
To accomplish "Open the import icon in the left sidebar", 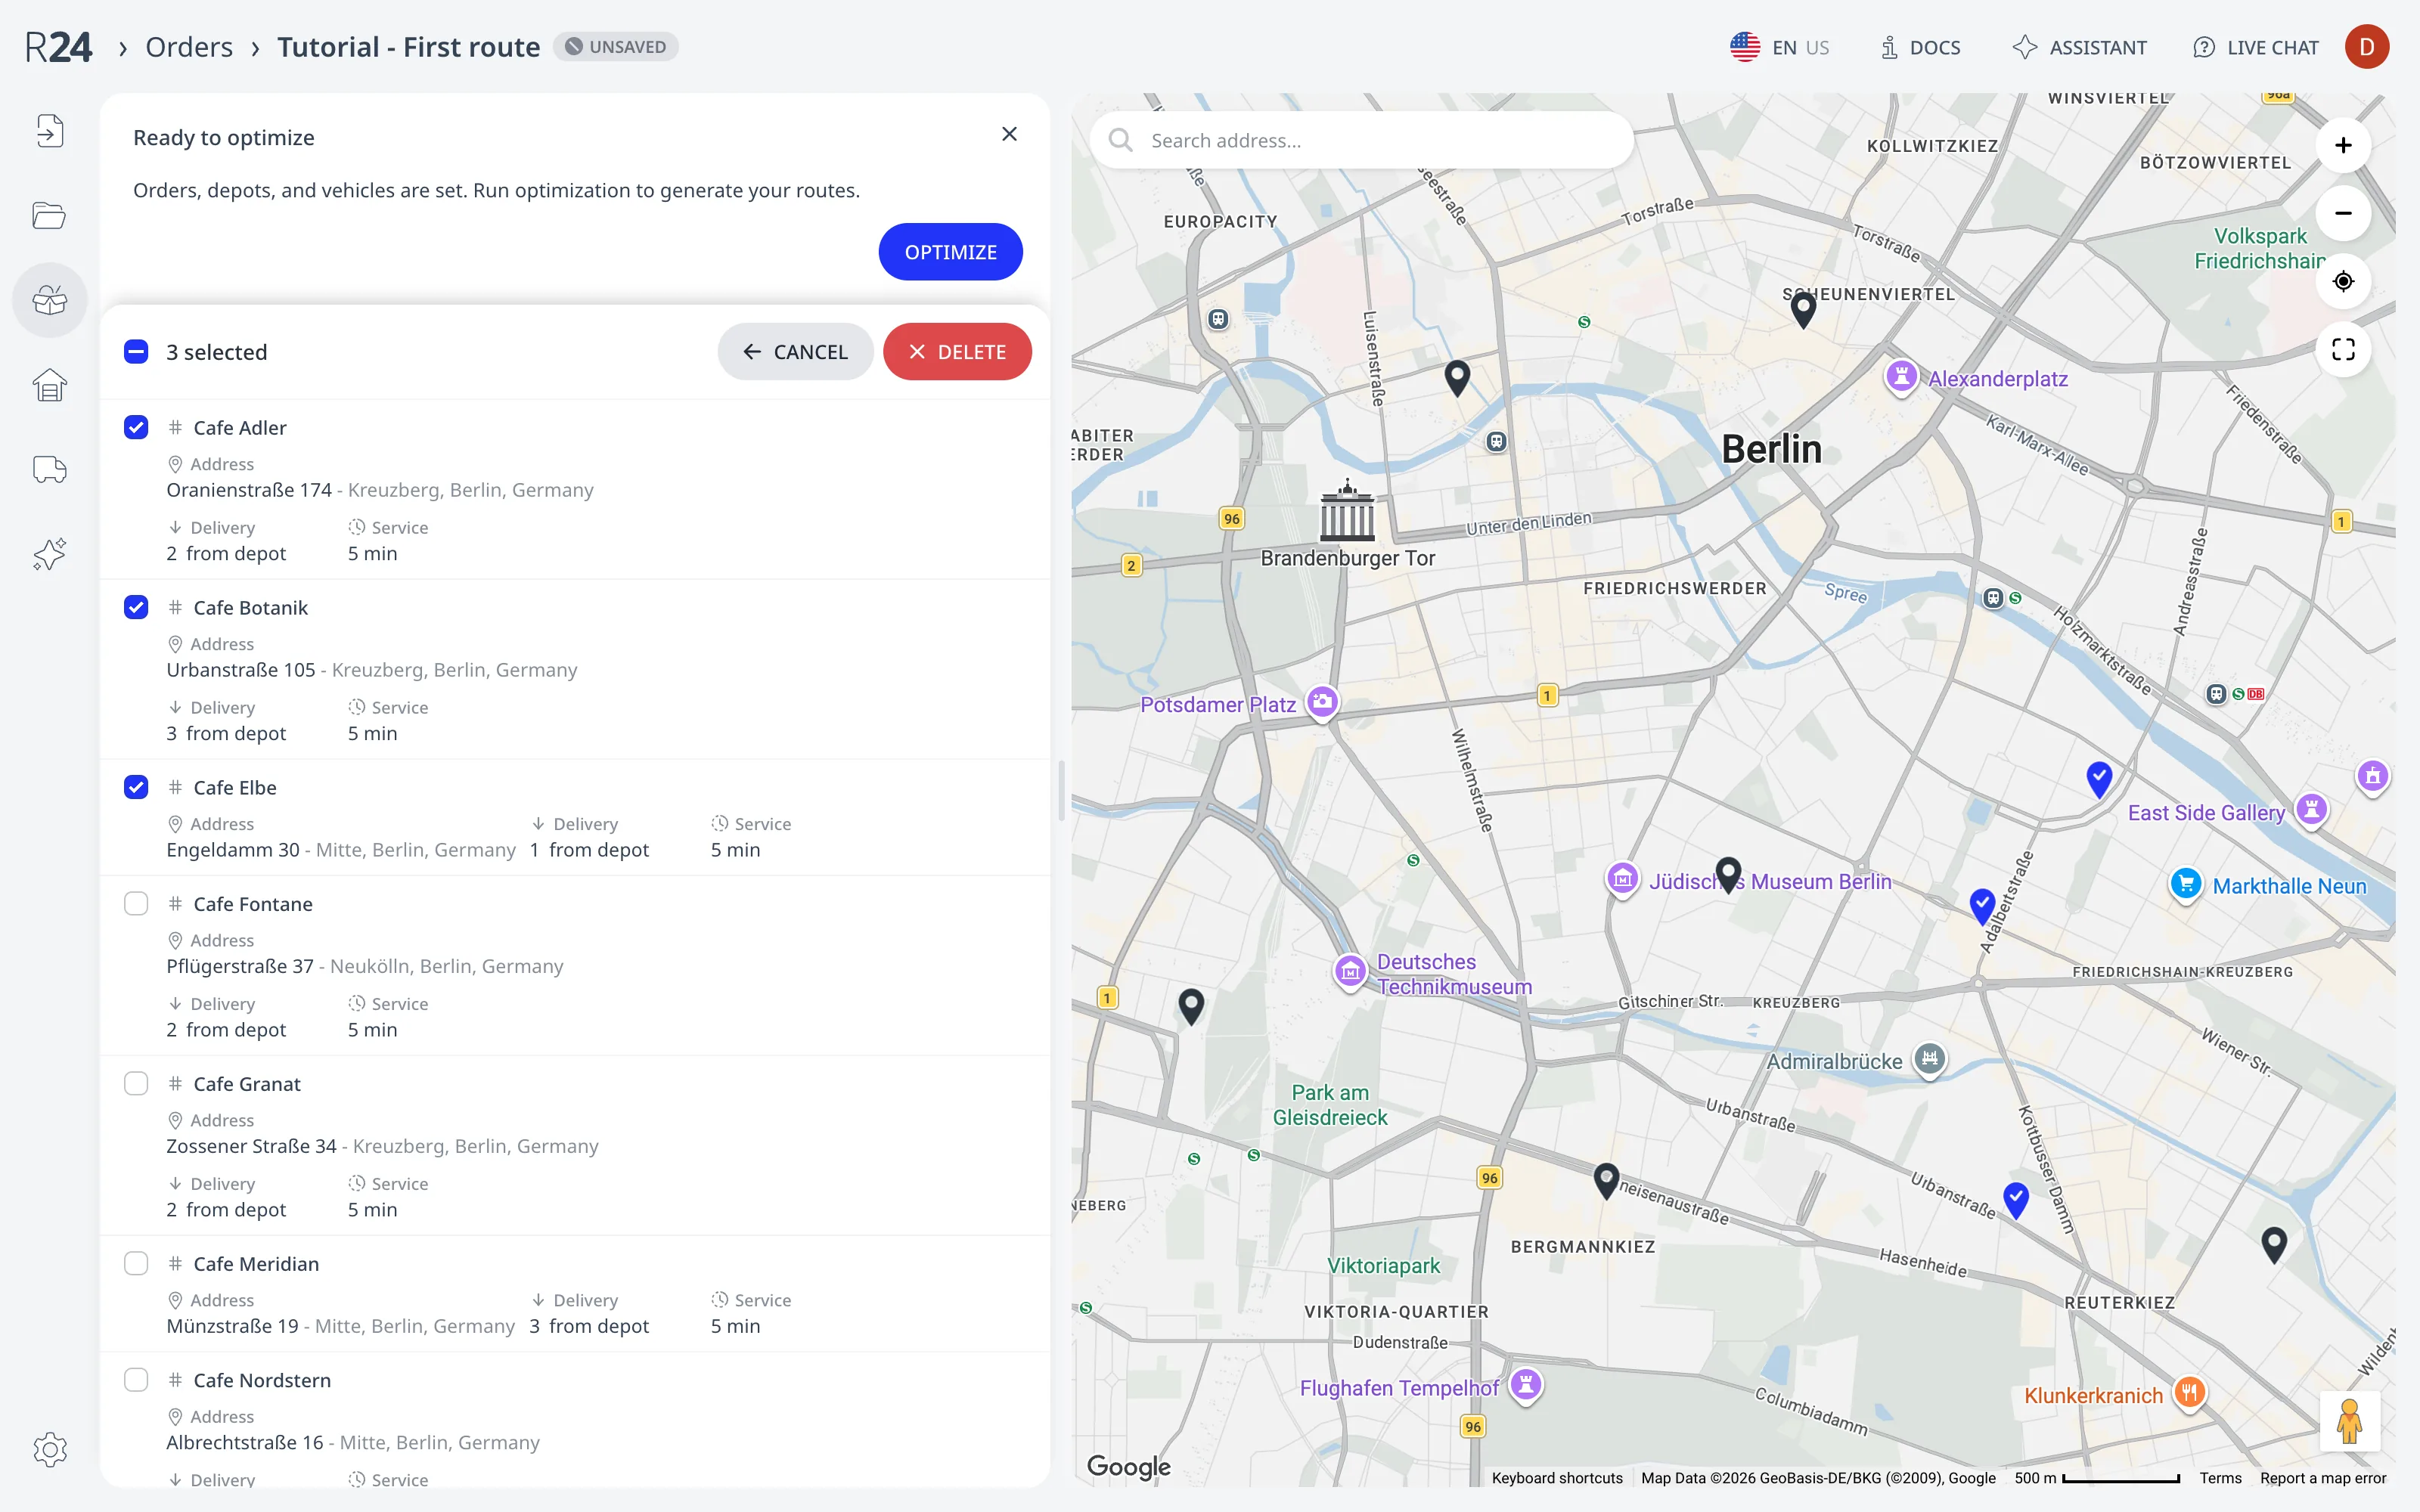I will [x=50, y=131].
